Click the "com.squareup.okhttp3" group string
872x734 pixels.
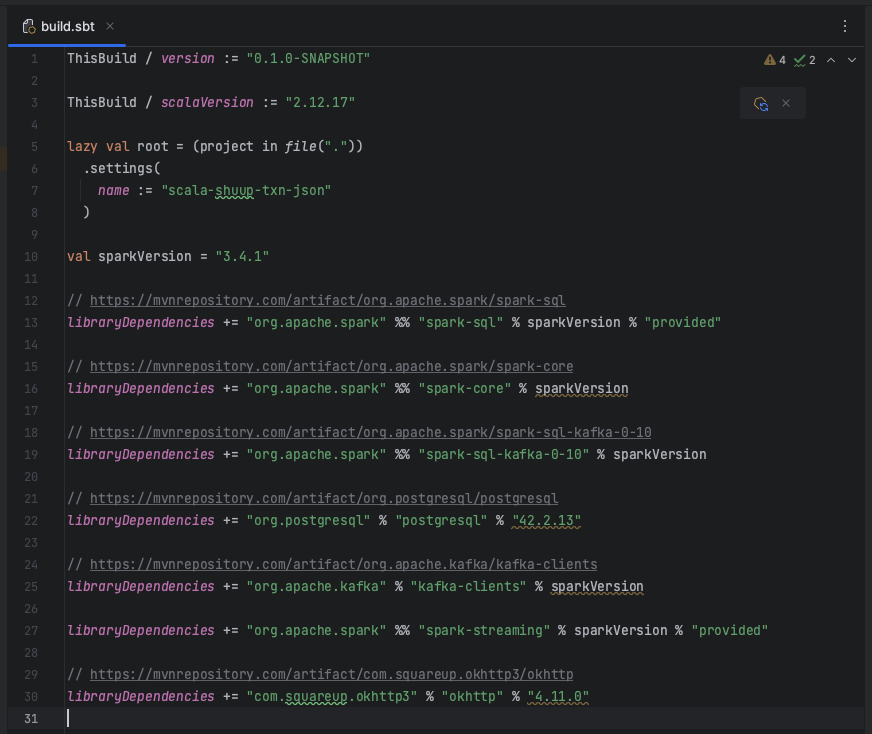tap(331, 696)
